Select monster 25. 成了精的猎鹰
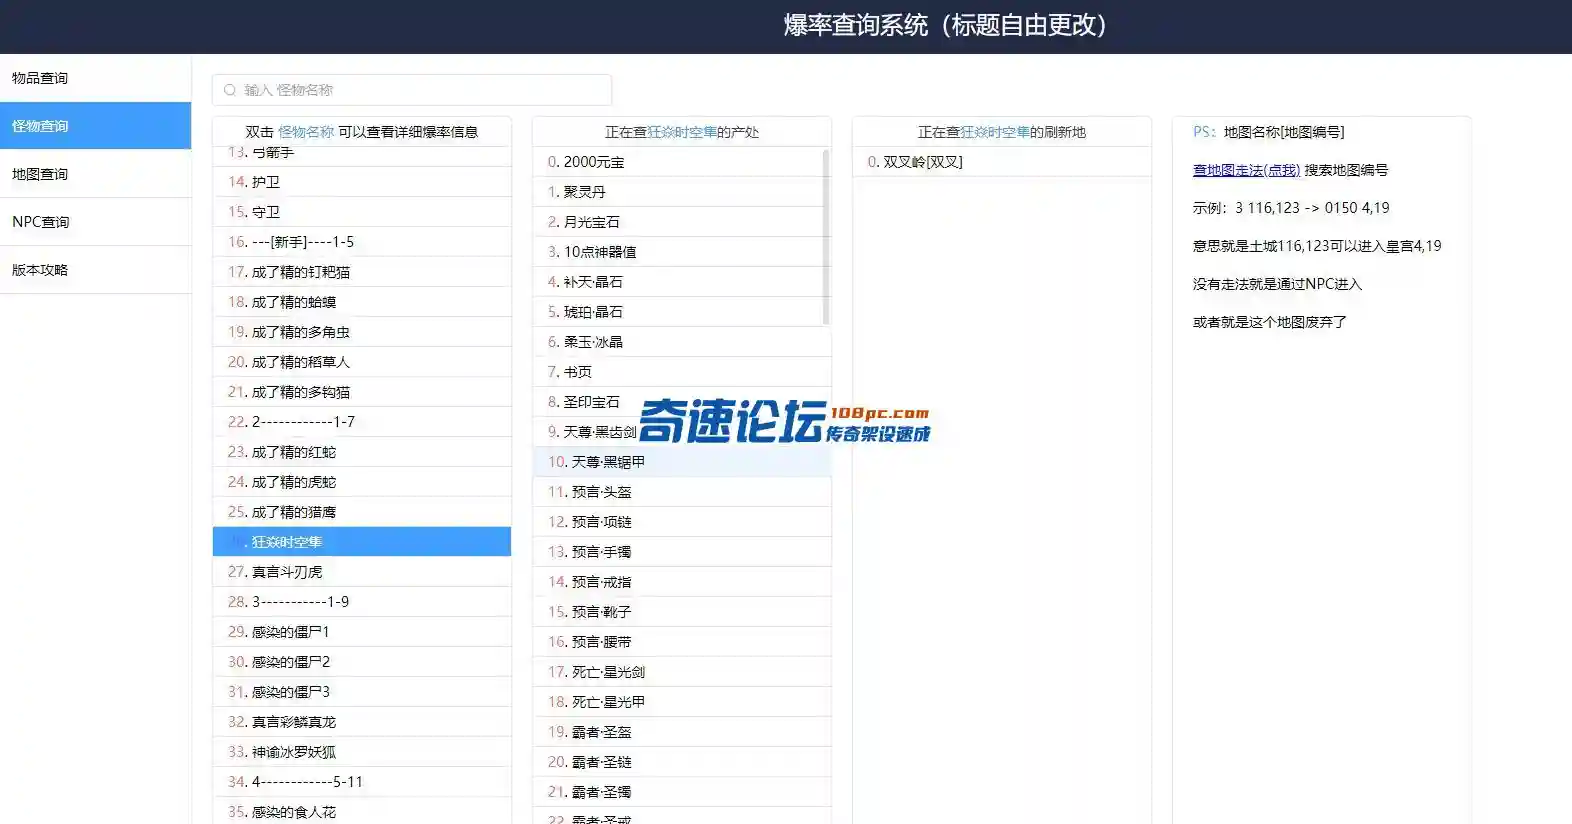 click(x=362, y=512)
